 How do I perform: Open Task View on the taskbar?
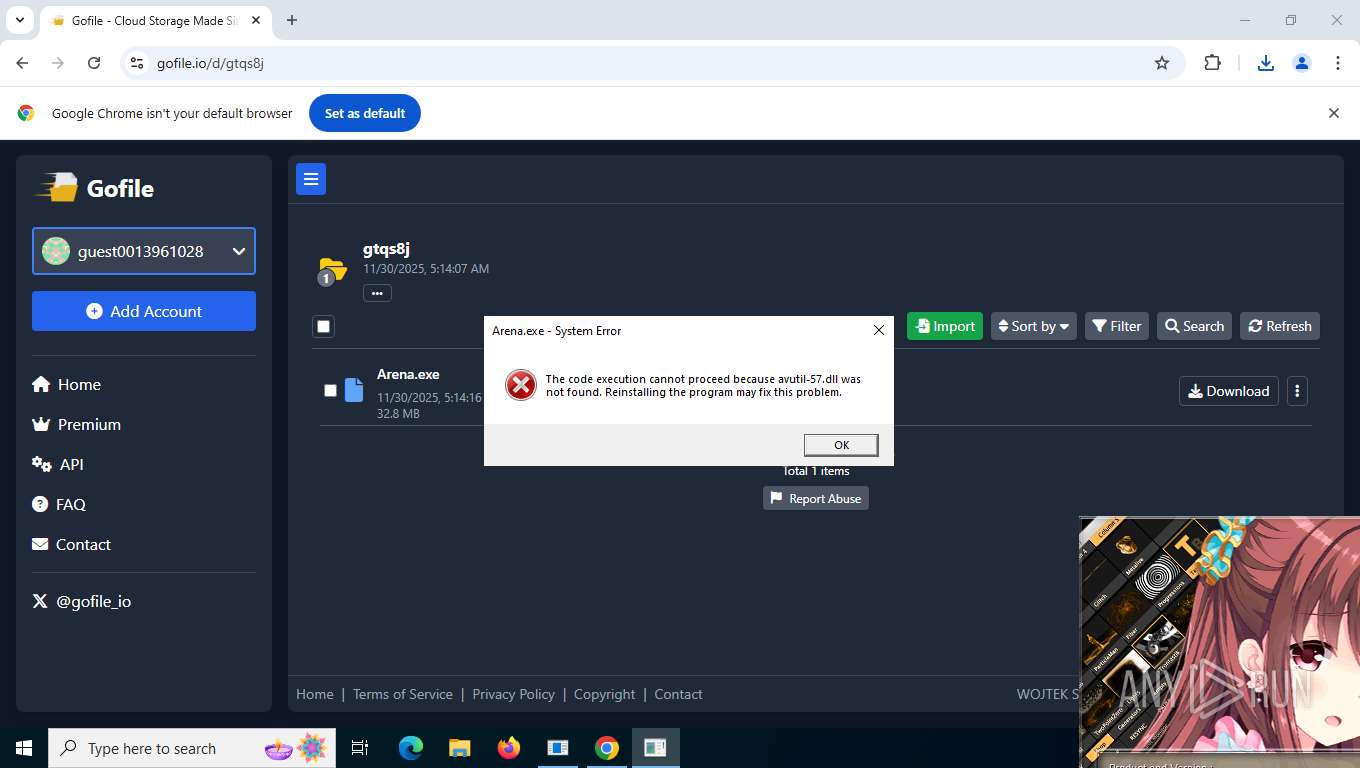click(360, 748)
